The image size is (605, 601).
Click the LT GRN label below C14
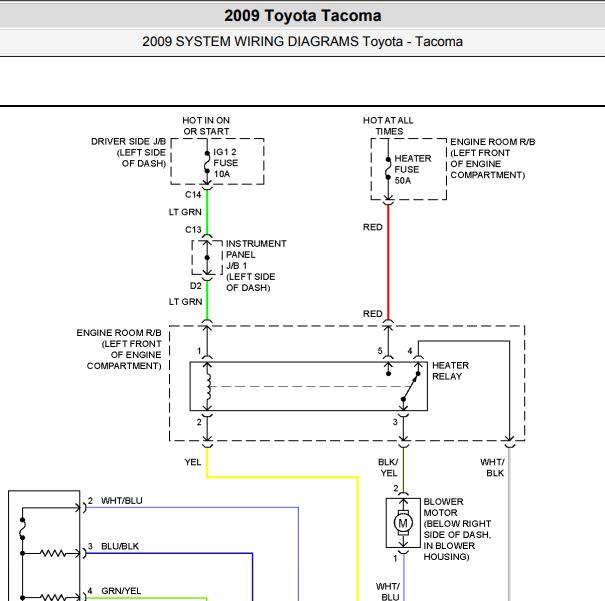tap(185, 212)
